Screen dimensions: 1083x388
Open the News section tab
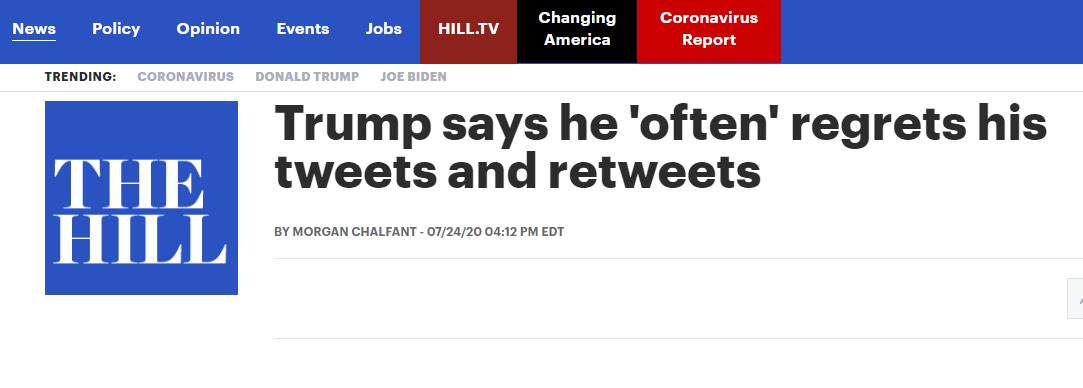tap(34, 29)
